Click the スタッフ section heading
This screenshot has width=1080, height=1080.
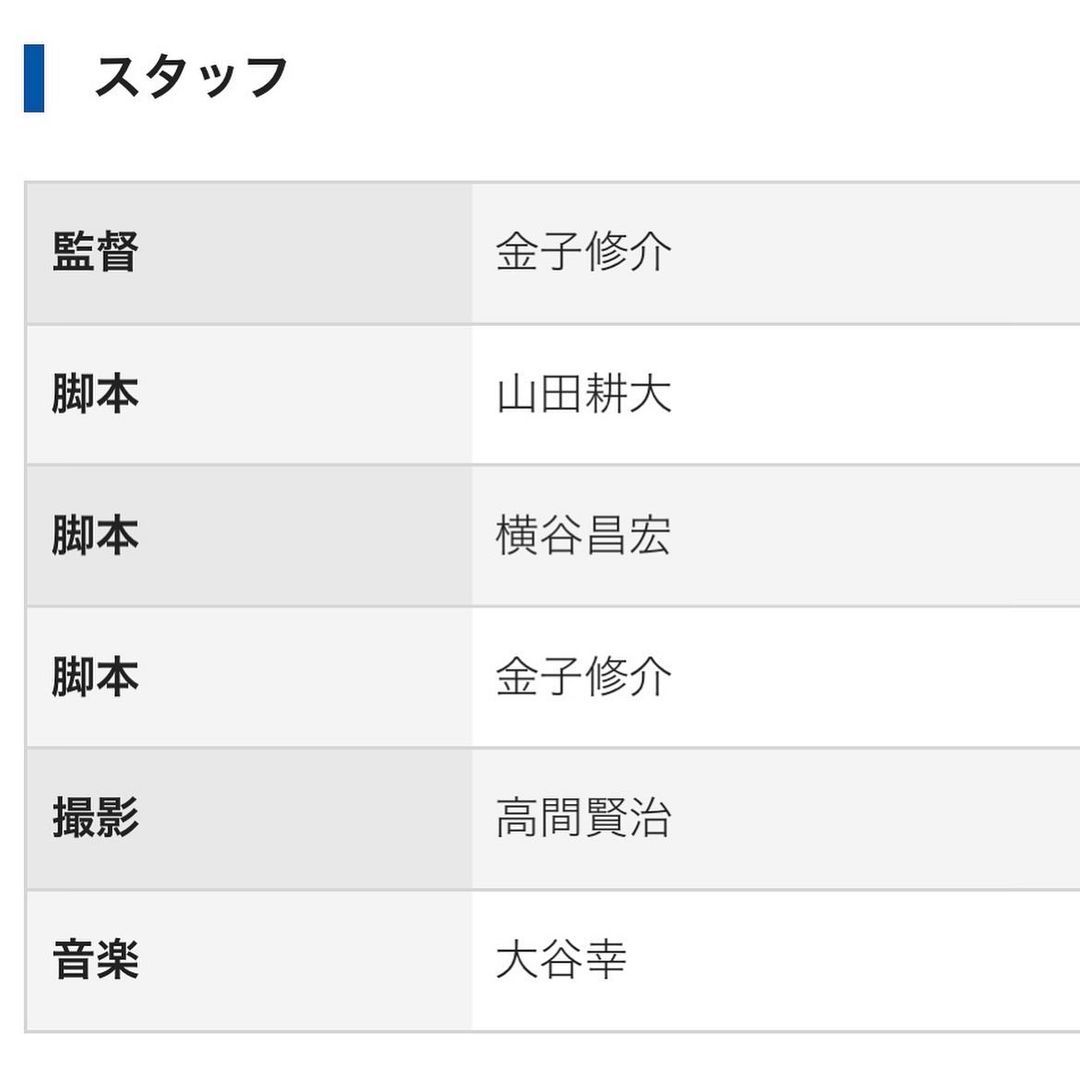click(190, 78)
